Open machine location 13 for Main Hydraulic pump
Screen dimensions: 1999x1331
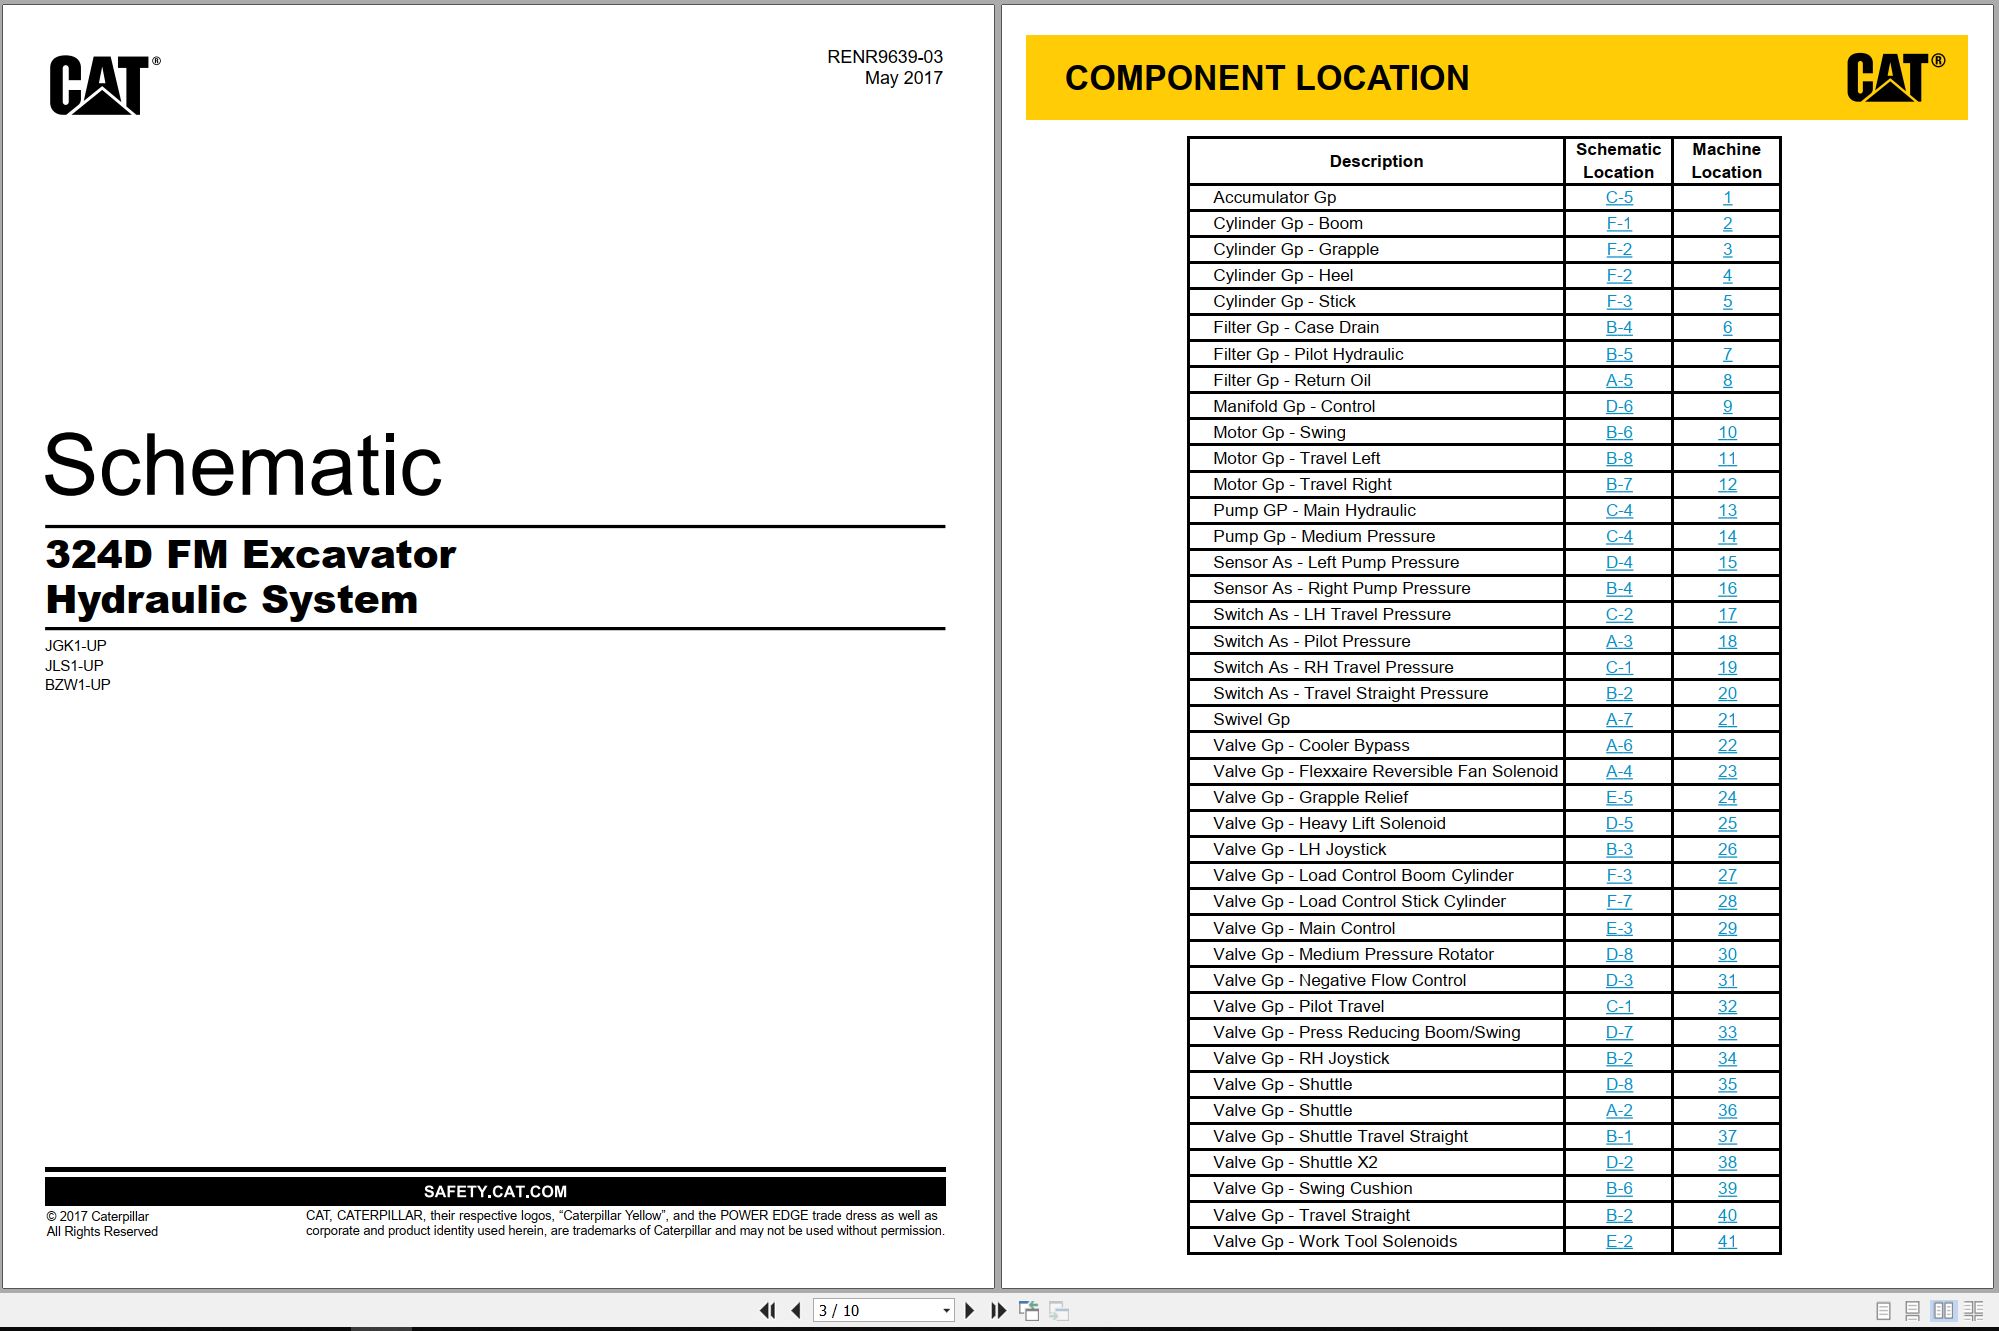[x=1727, y=510]
